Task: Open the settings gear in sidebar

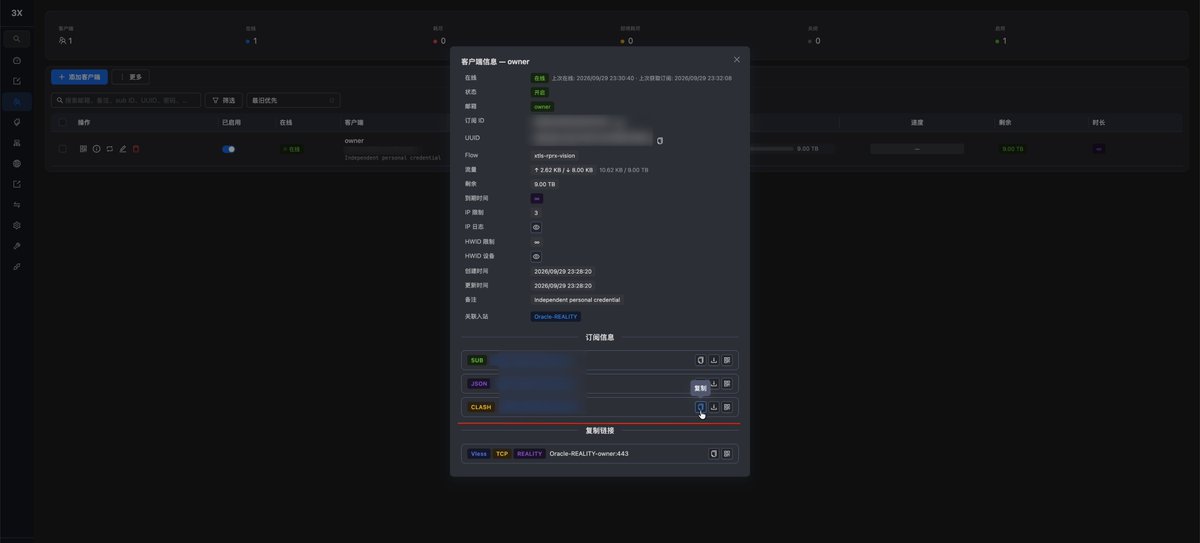Action: tap(16, 225)
